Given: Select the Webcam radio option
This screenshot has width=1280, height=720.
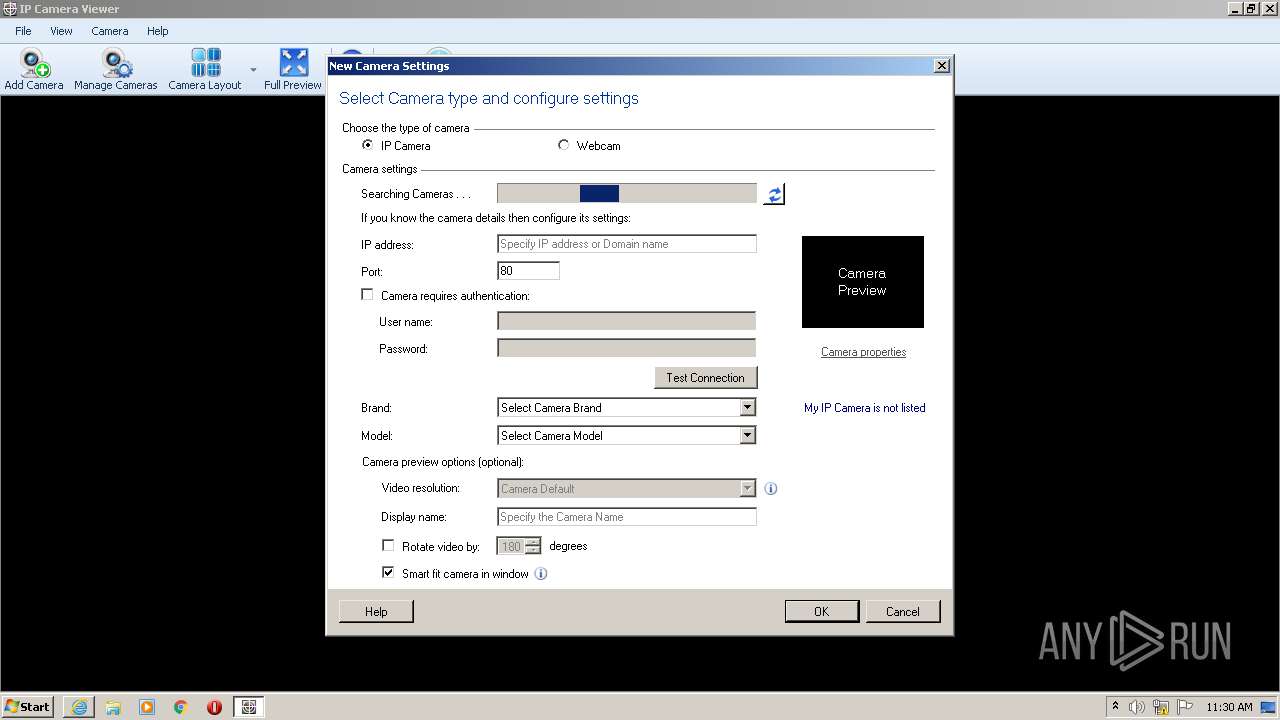Looking at the screenshot, I should point(564,145).
